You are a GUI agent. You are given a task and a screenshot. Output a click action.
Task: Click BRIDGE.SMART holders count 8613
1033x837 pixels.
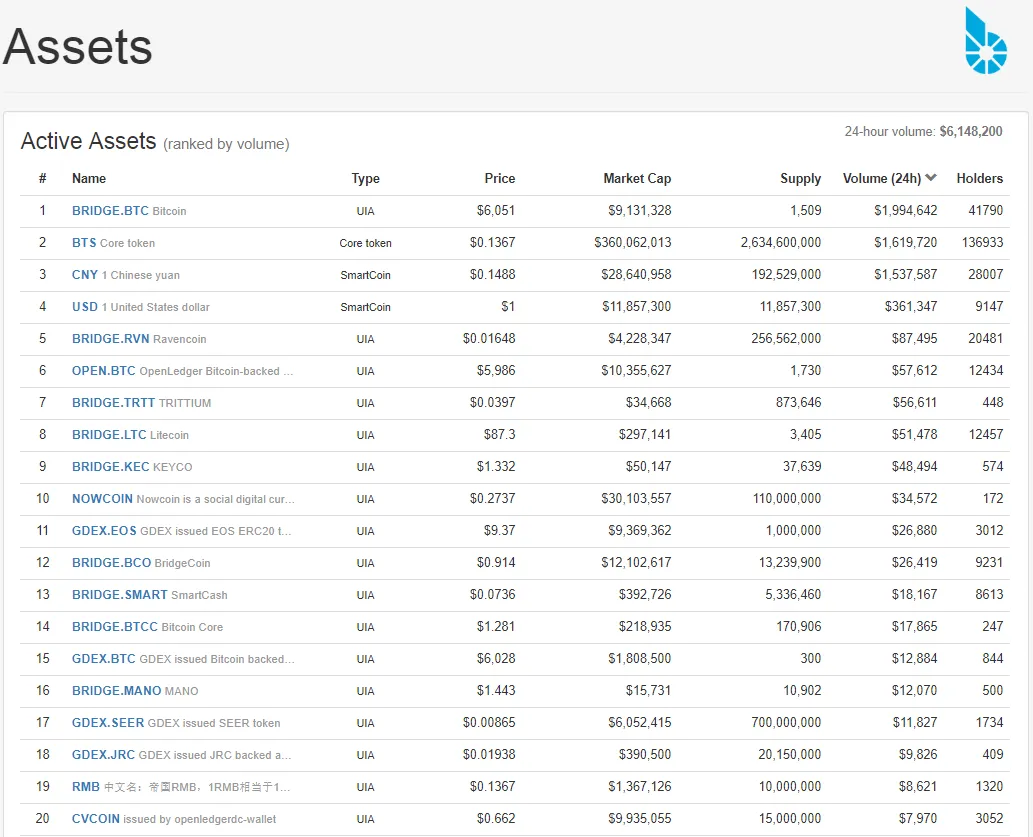pos(989,594)
